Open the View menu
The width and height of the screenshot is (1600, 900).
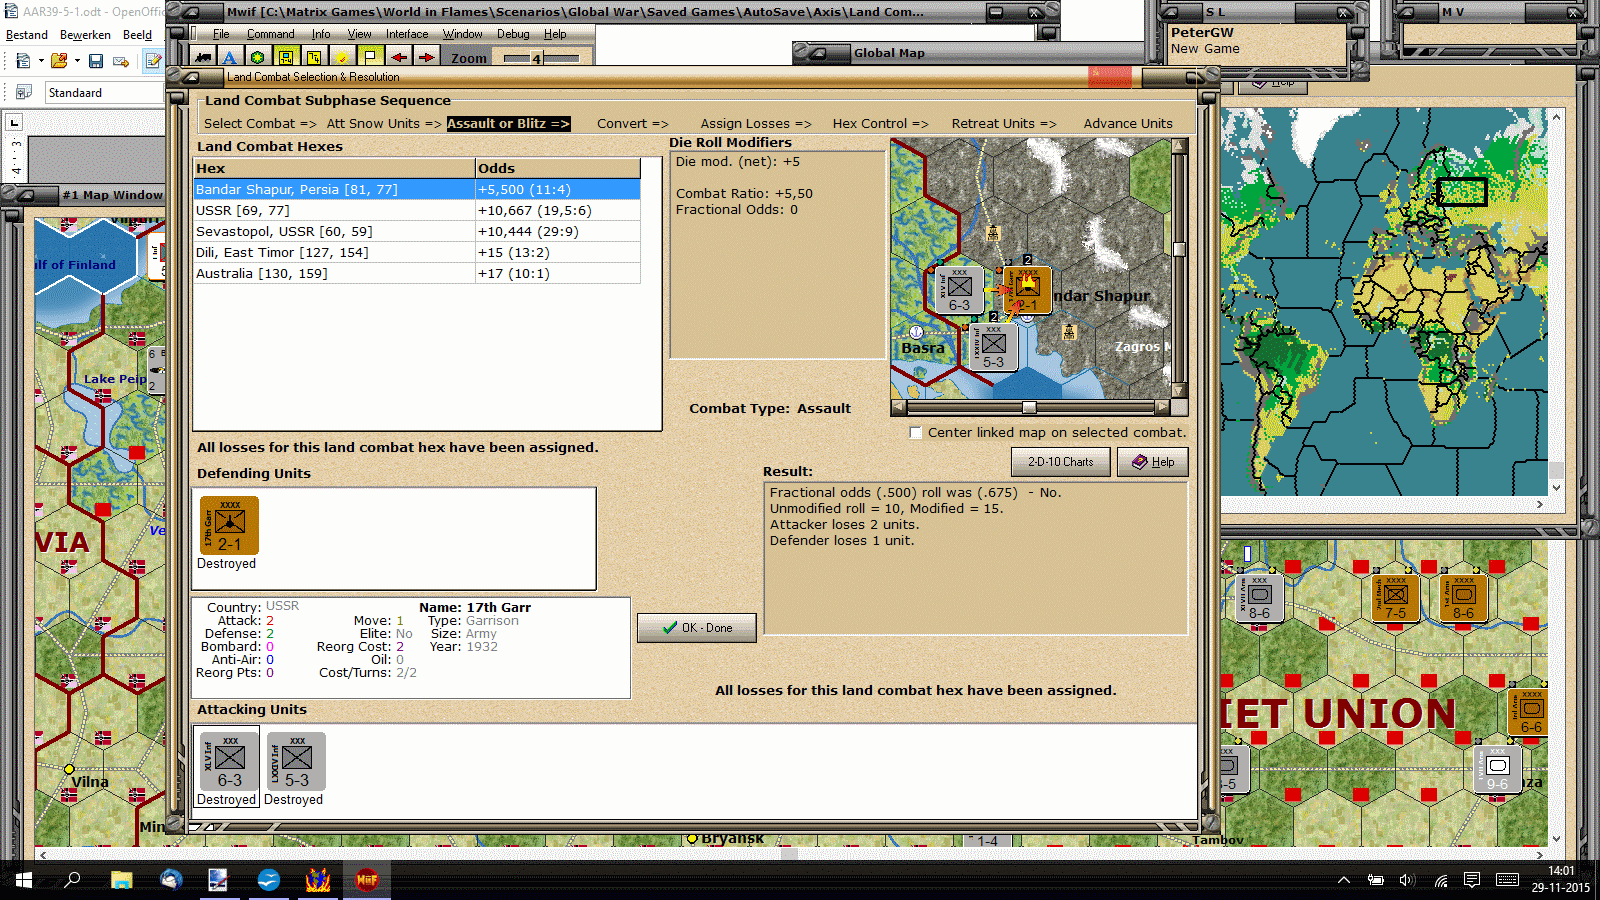359,34
